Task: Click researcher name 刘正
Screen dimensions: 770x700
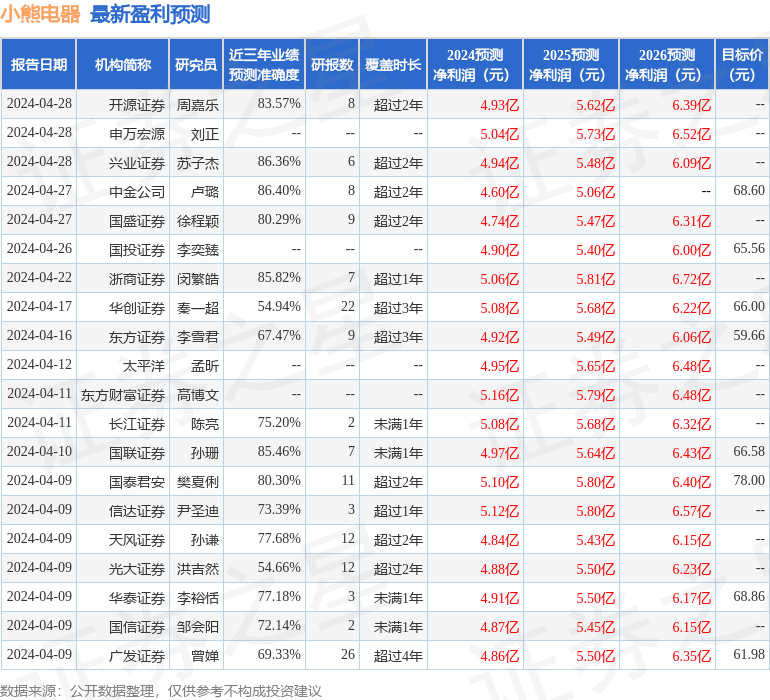Action: point(205,134)
